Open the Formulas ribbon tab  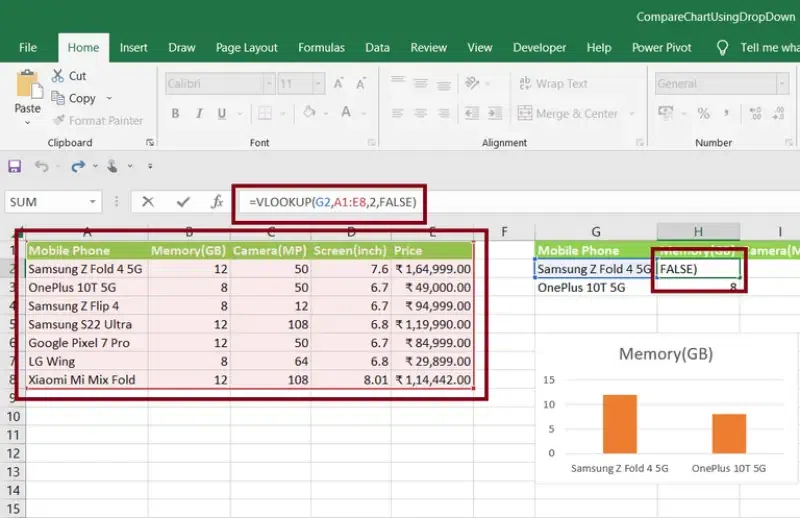pos(321,47)
